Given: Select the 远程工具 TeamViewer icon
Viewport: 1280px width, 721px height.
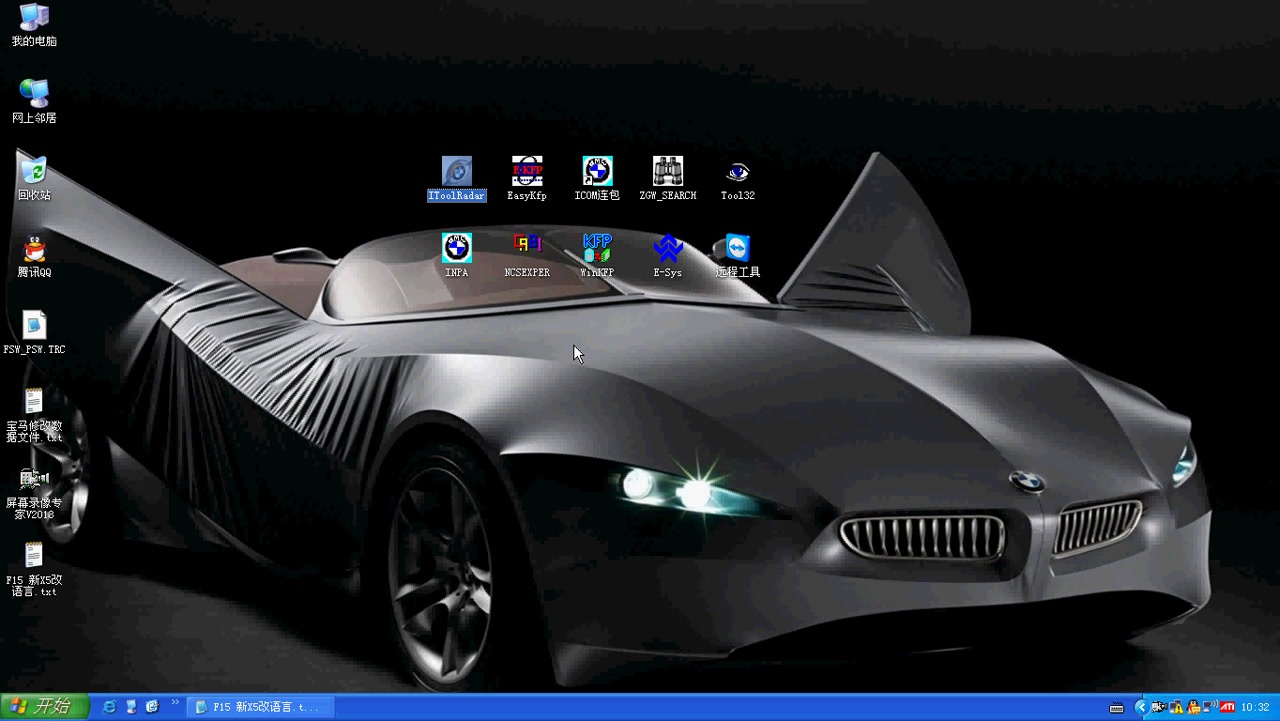Looking at the screenshot, I should (738, 256).
